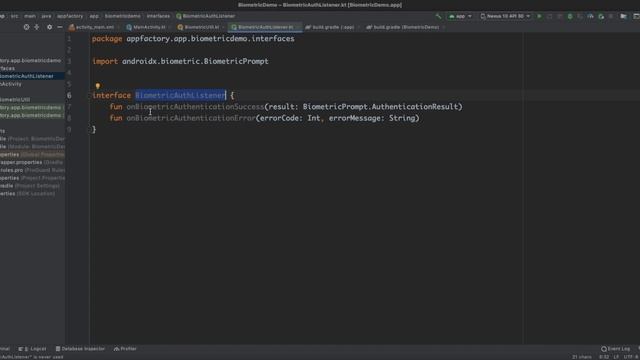Image resolution: width=640 pixels, height=360 pixels.
Task: Click the 'errorMessage: String' parameter
Action: point(372,118)
